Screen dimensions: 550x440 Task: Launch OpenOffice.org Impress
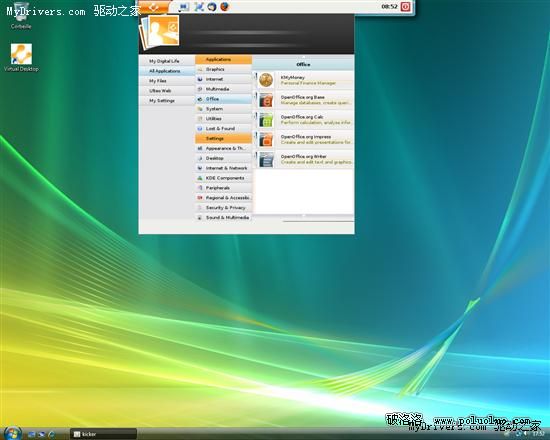(x=304, y=139)
